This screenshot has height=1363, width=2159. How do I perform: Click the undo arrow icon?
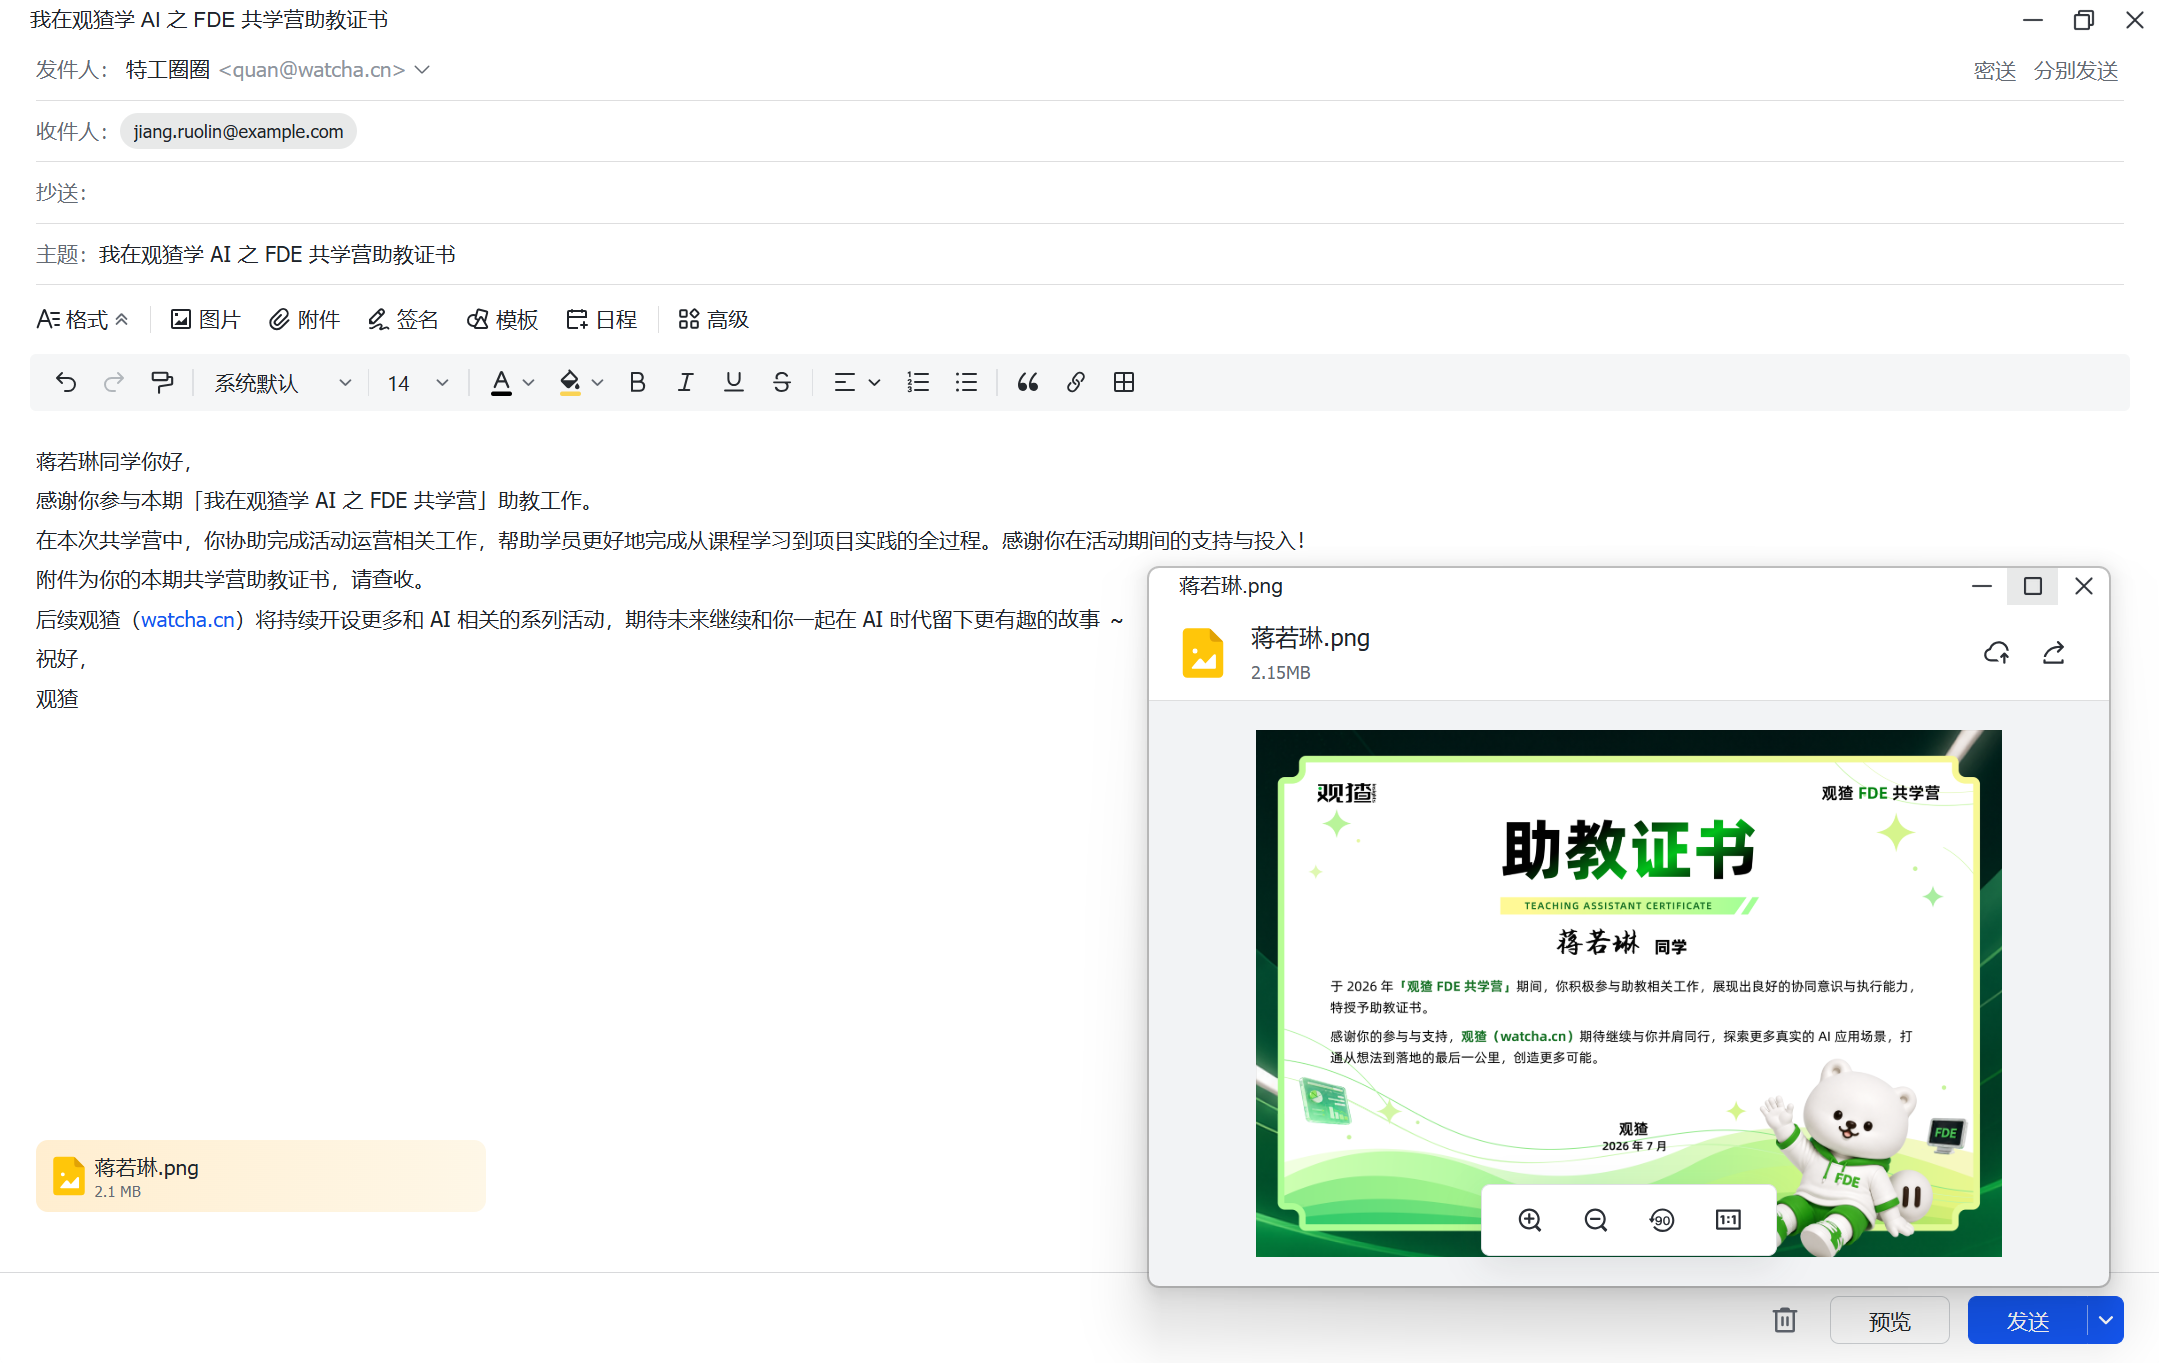click(66, 383)
